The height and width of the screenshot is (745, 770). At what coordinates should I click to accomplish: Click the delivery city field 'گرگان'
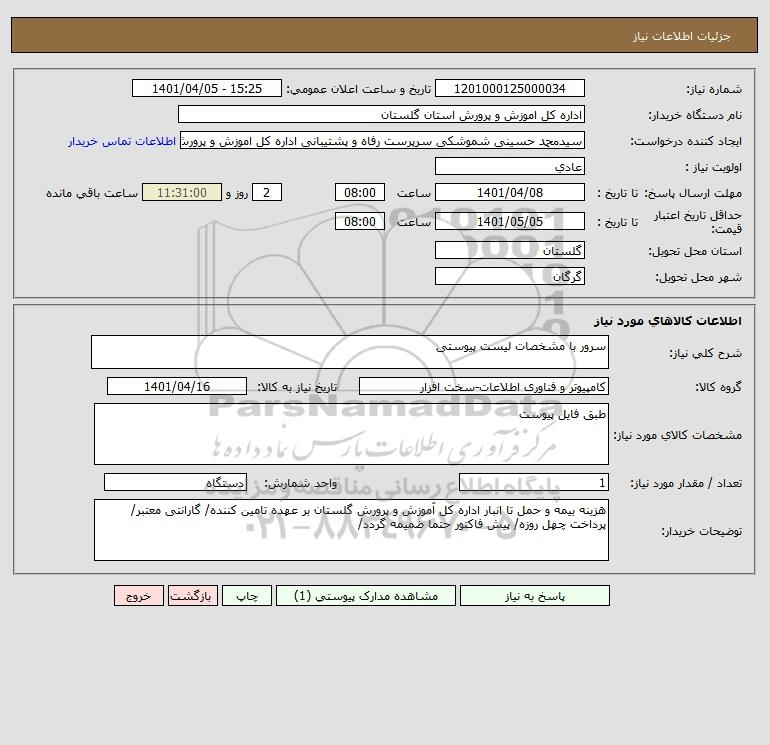tap(510, 276)
